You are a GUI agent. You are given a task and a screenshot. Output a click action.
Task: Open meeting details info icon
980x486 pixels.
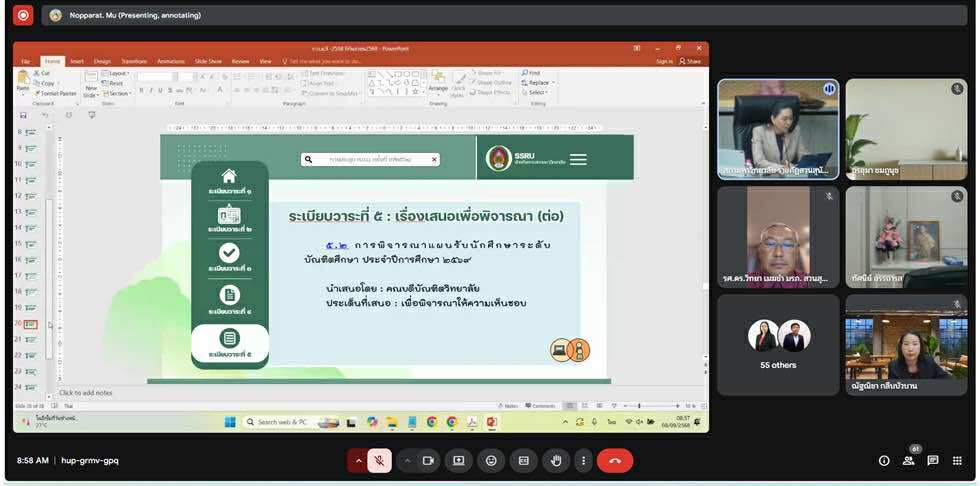(883, 461)
